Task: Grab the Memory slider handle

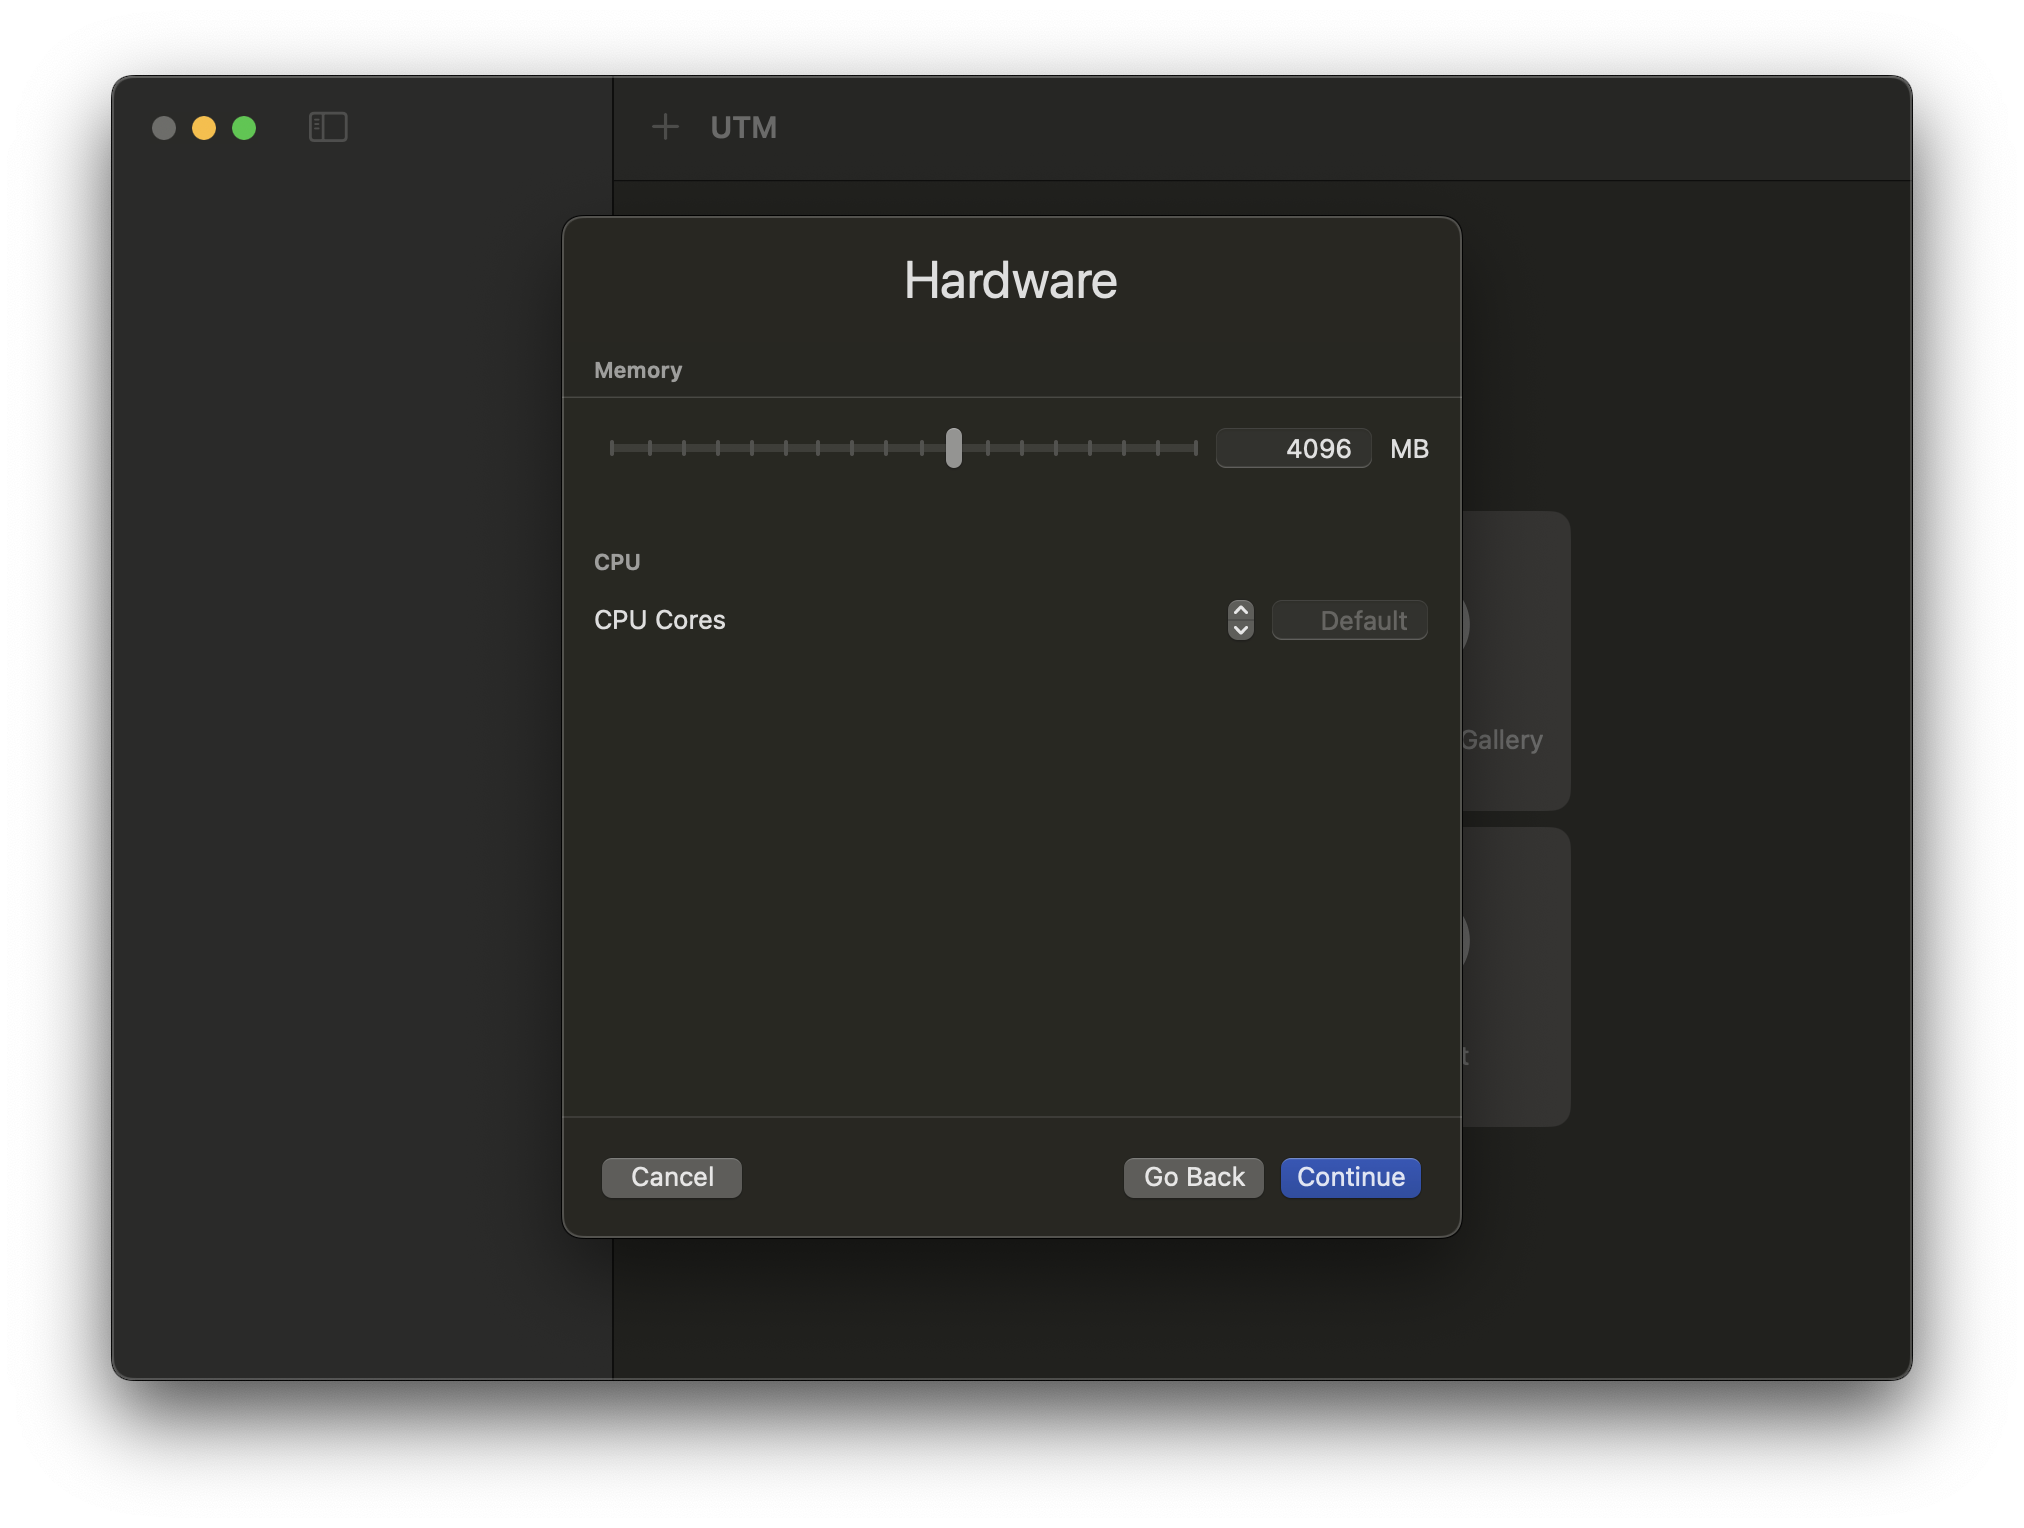Action: click(x=954, y=448)
